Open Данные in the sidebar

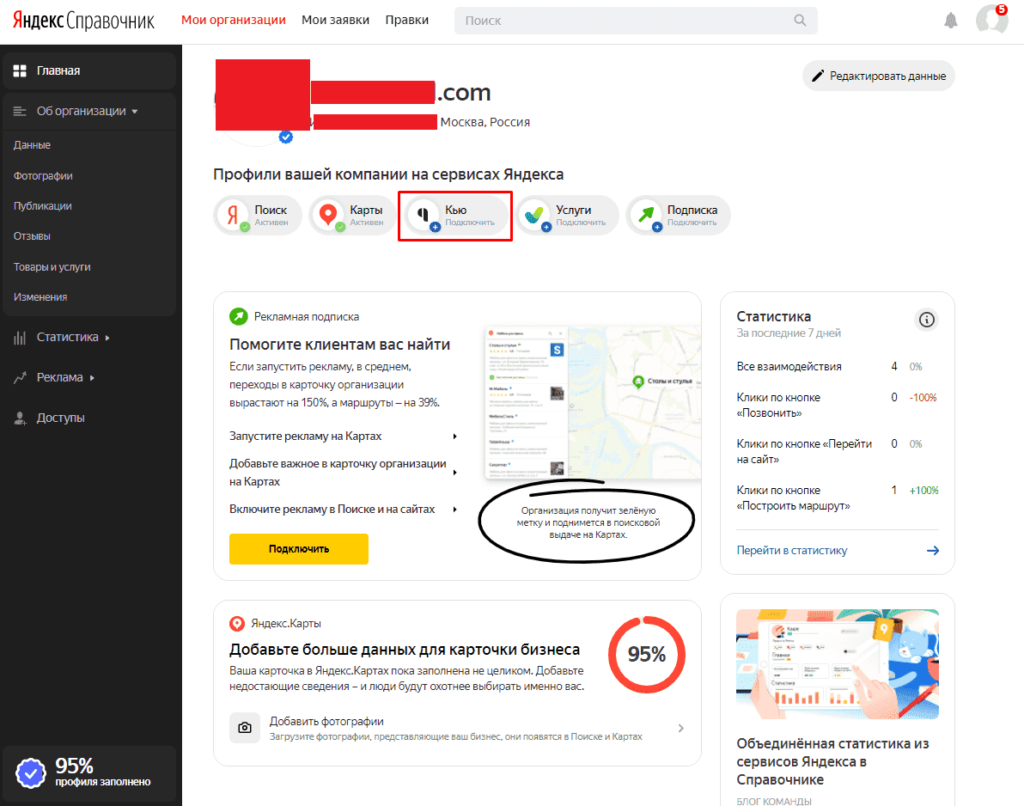pyautogui.click(x=32, y=145)
